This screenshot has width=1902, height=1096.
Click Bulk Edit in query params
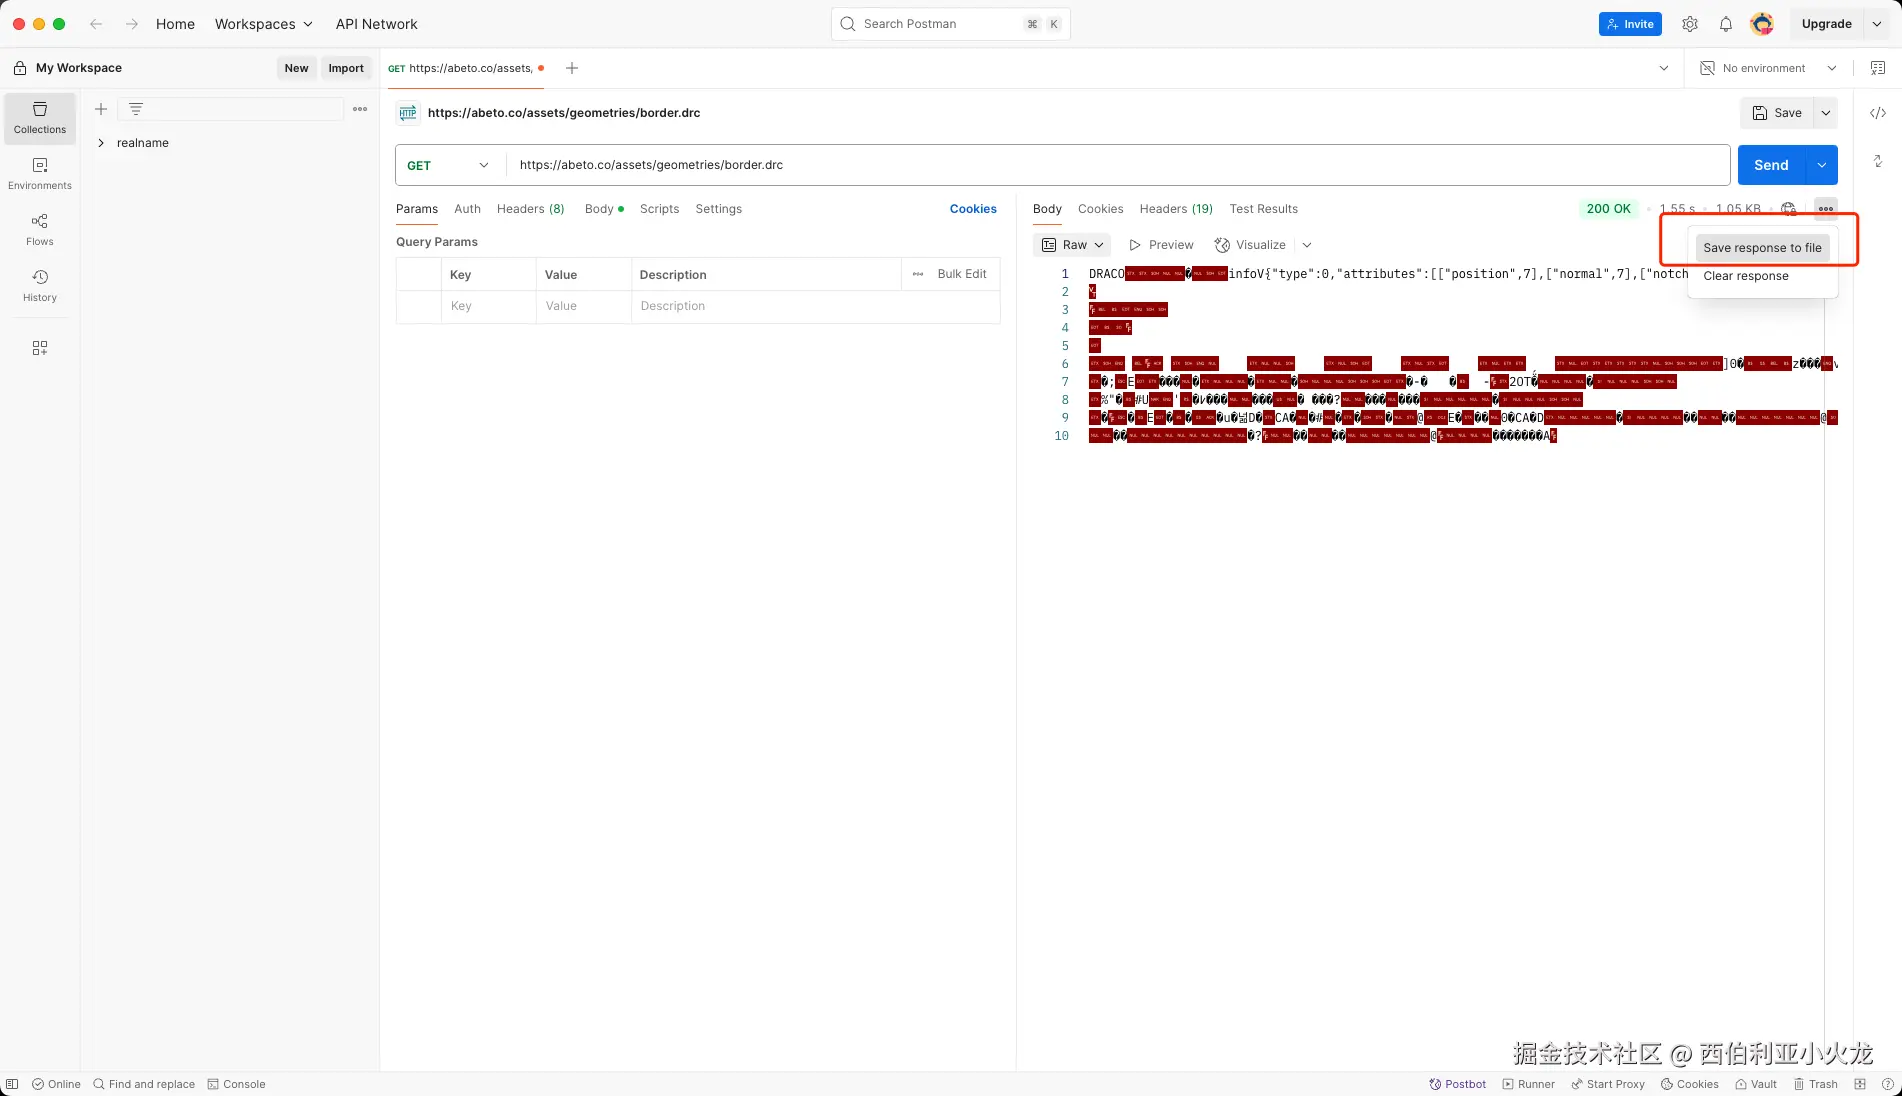pos(962,274)
